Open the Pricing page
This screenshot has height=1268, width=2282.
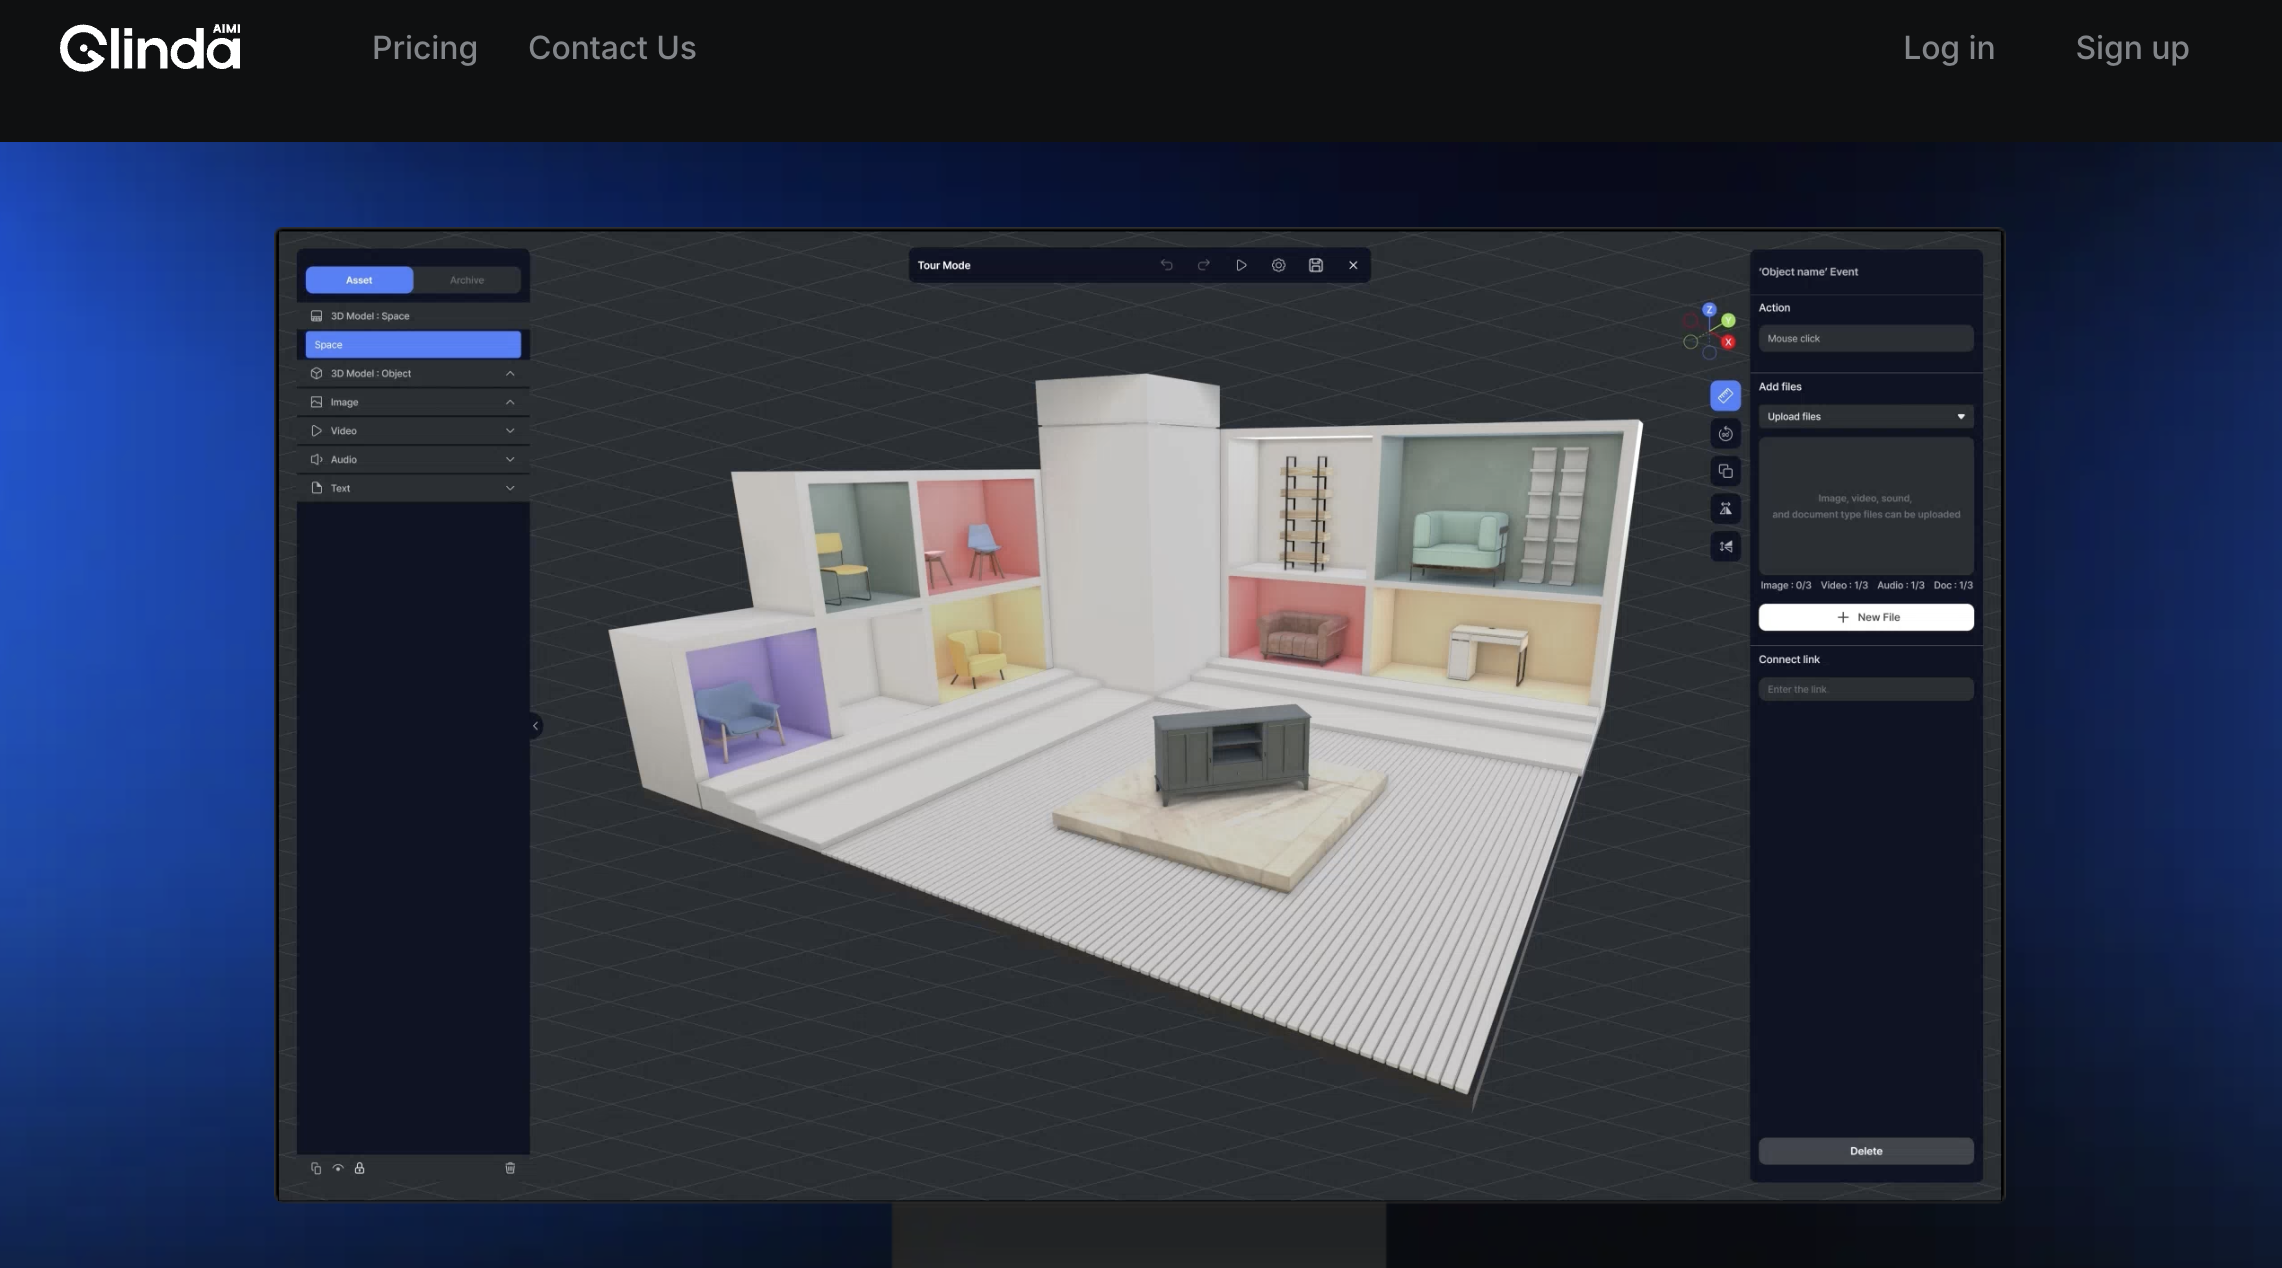click(424, 48)
